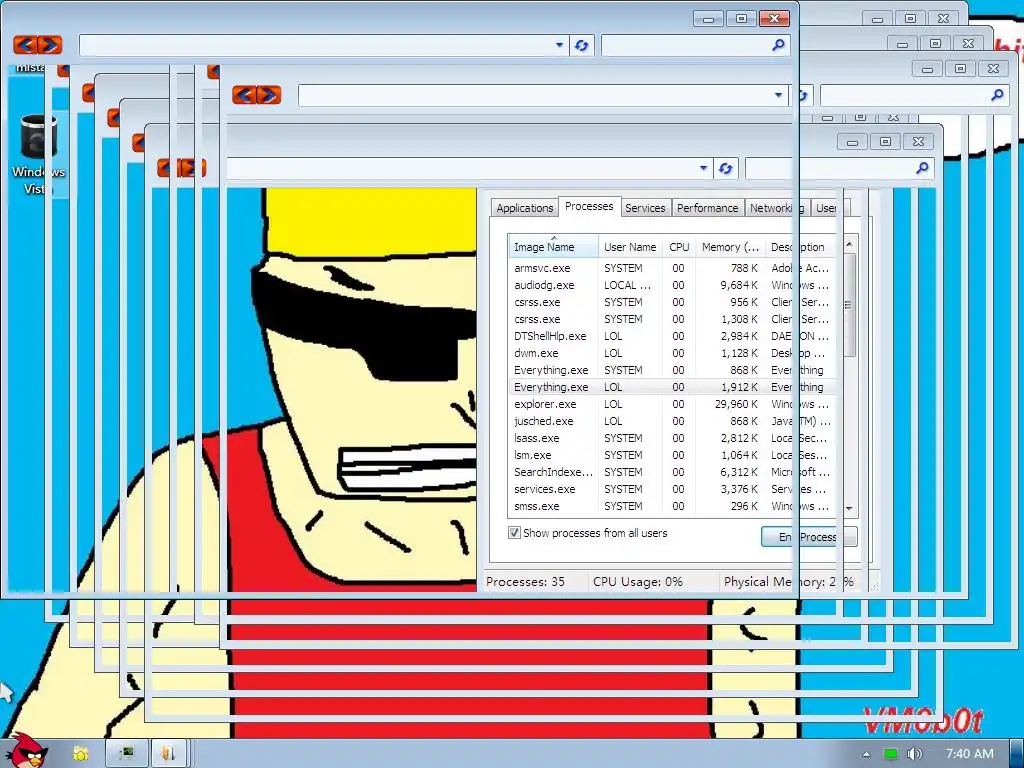
Task: Open address dropdown in the frontmost window
Action: click(559, 45)
